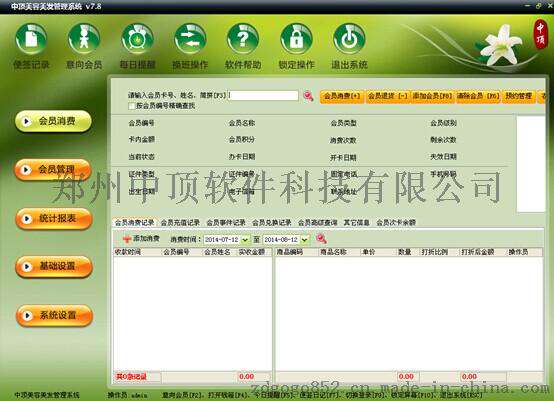Click red 中顶 seal logo at top right
The width and height of the screenshot is (554, 401).
(x=540, y=34)
